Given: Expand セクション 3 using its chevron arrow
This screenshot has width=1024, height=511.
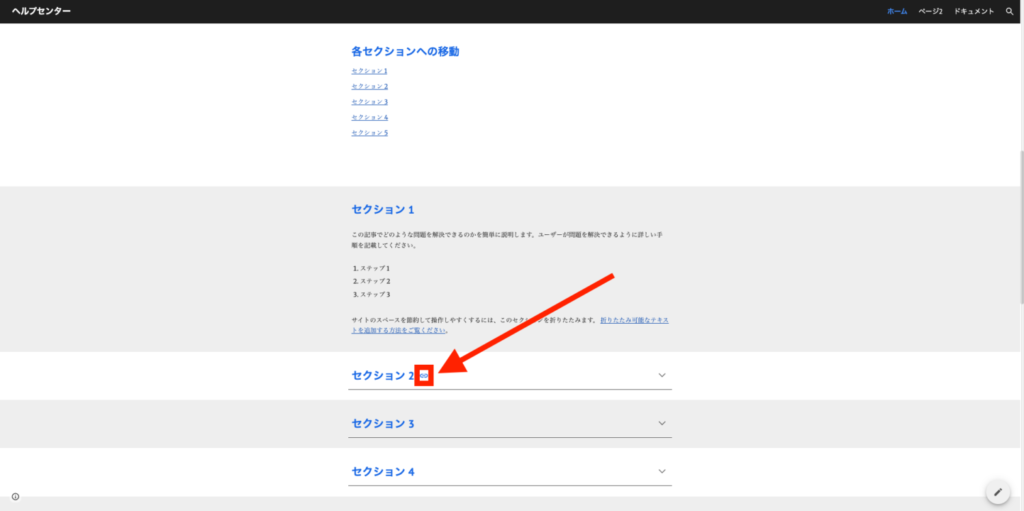Looking at the screenshot, I should pyautogui.click(x=662, y=423).
